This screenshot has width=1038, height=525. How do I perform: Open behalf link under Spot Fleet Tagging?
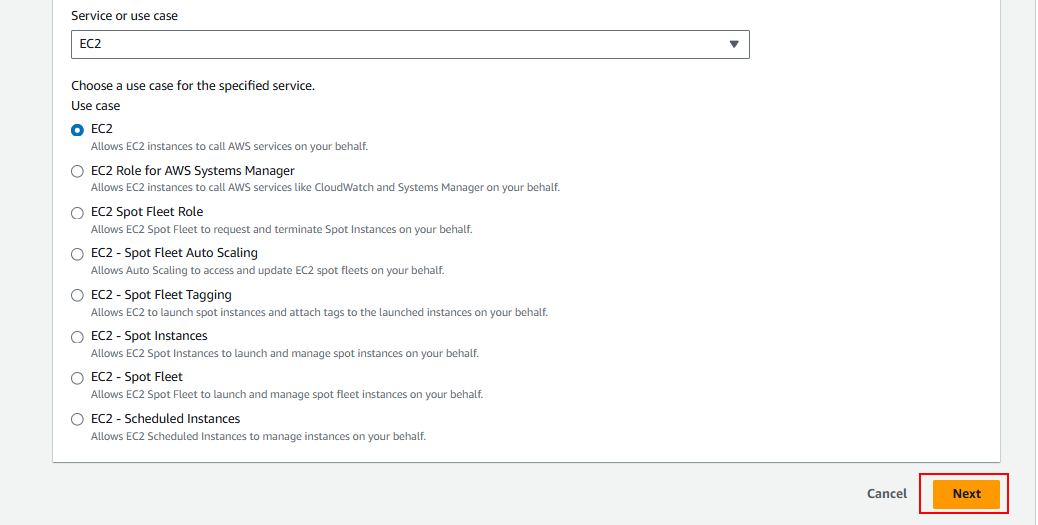click(530, 312)
